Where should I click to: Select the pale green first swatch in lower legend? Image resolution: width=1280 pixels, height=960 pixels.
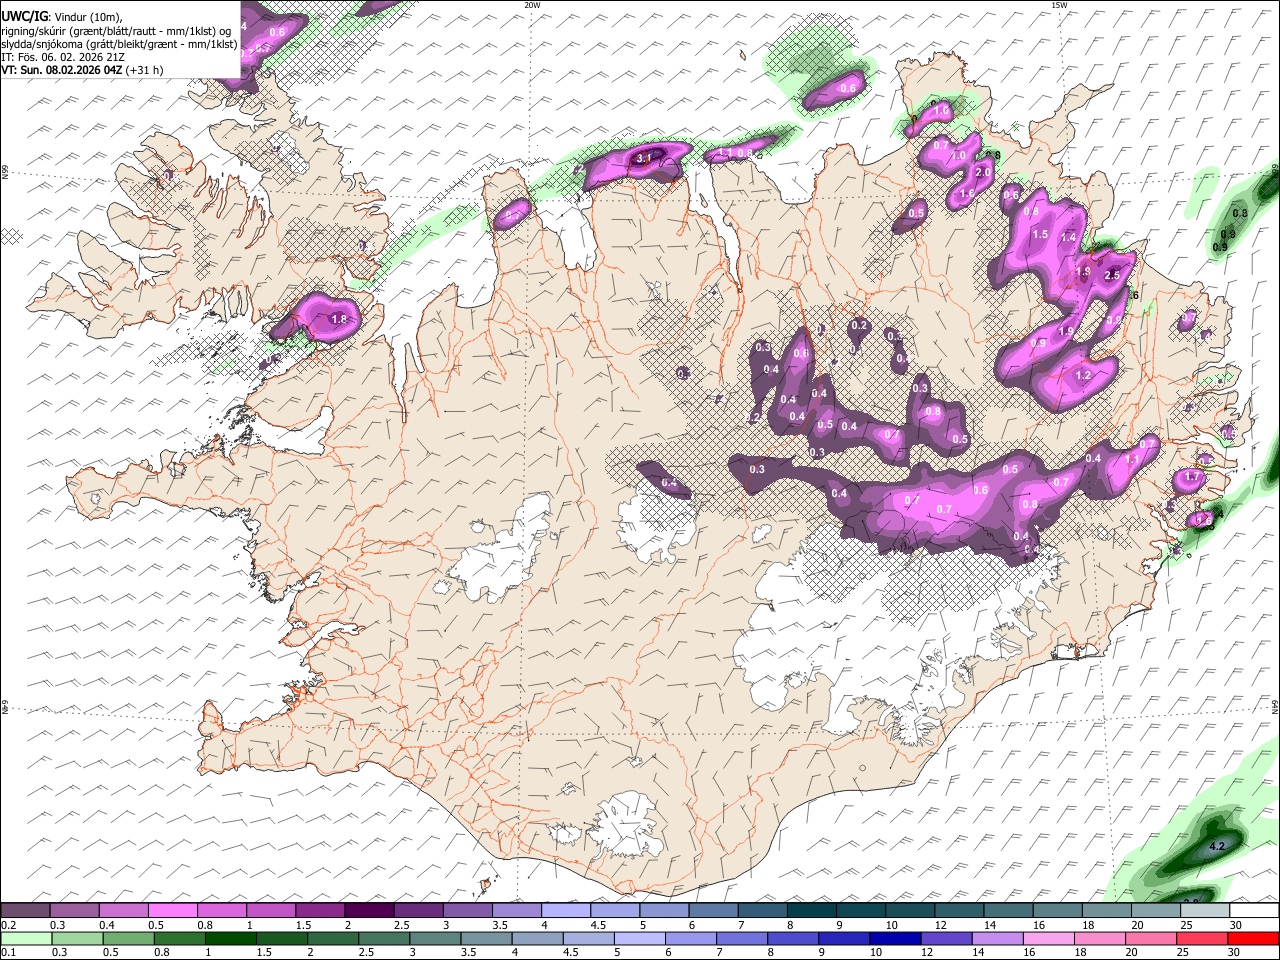coord(26,938)
